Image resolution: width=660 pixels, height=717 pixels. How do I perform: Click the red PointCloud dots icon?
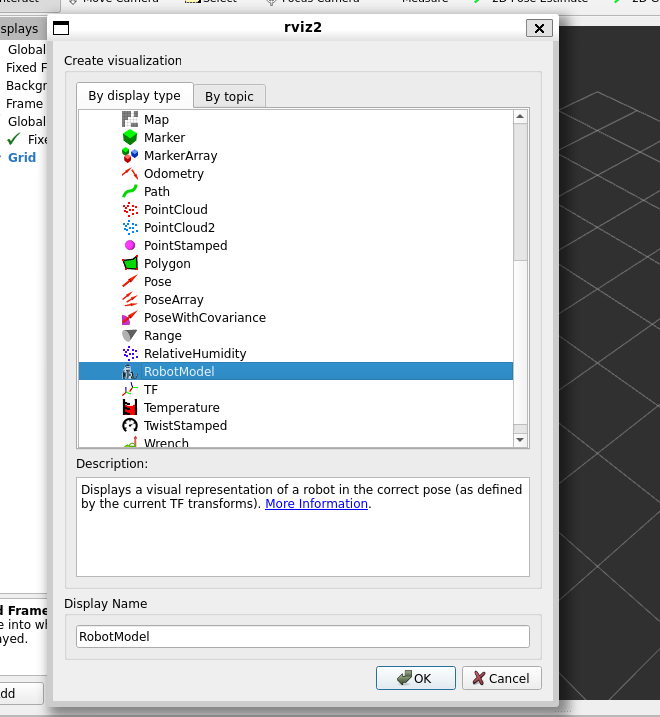point(130,209)
